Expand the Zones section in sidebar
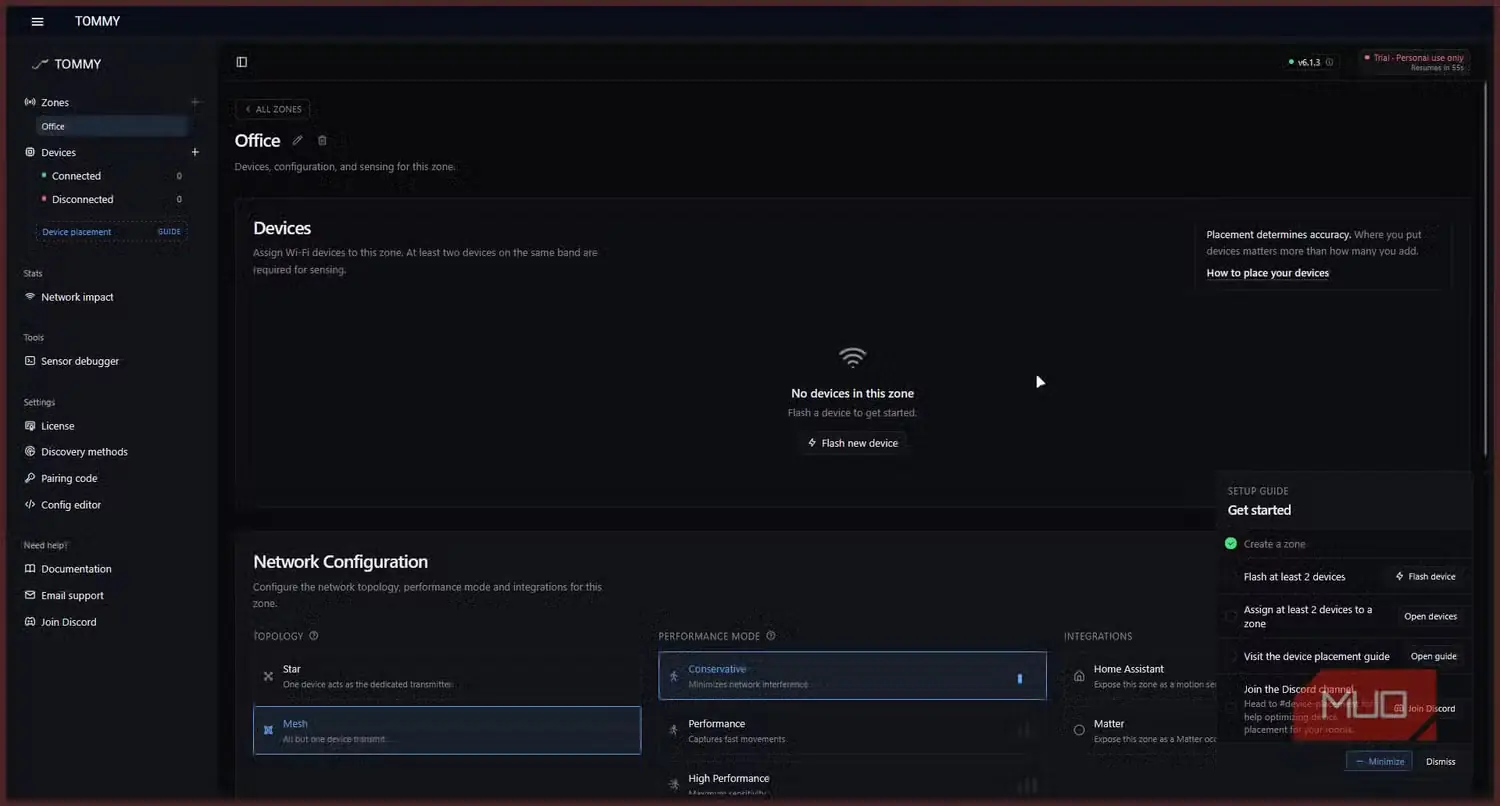The image size is (1500, 806). (x=55, y=102)
